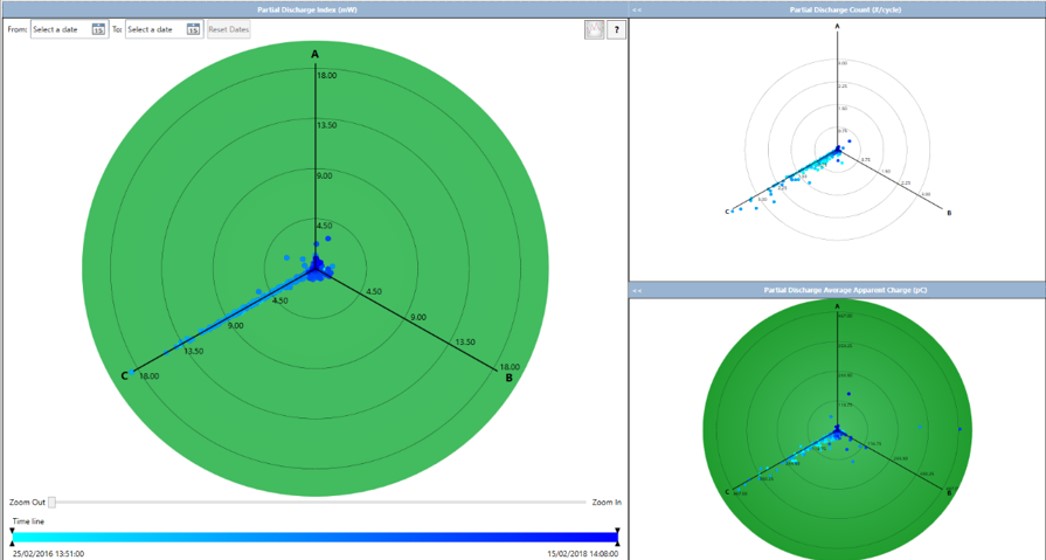Open the To date calendar picker
The height and width of the screenshot is (560, 1046).
[x=194, y=29]
